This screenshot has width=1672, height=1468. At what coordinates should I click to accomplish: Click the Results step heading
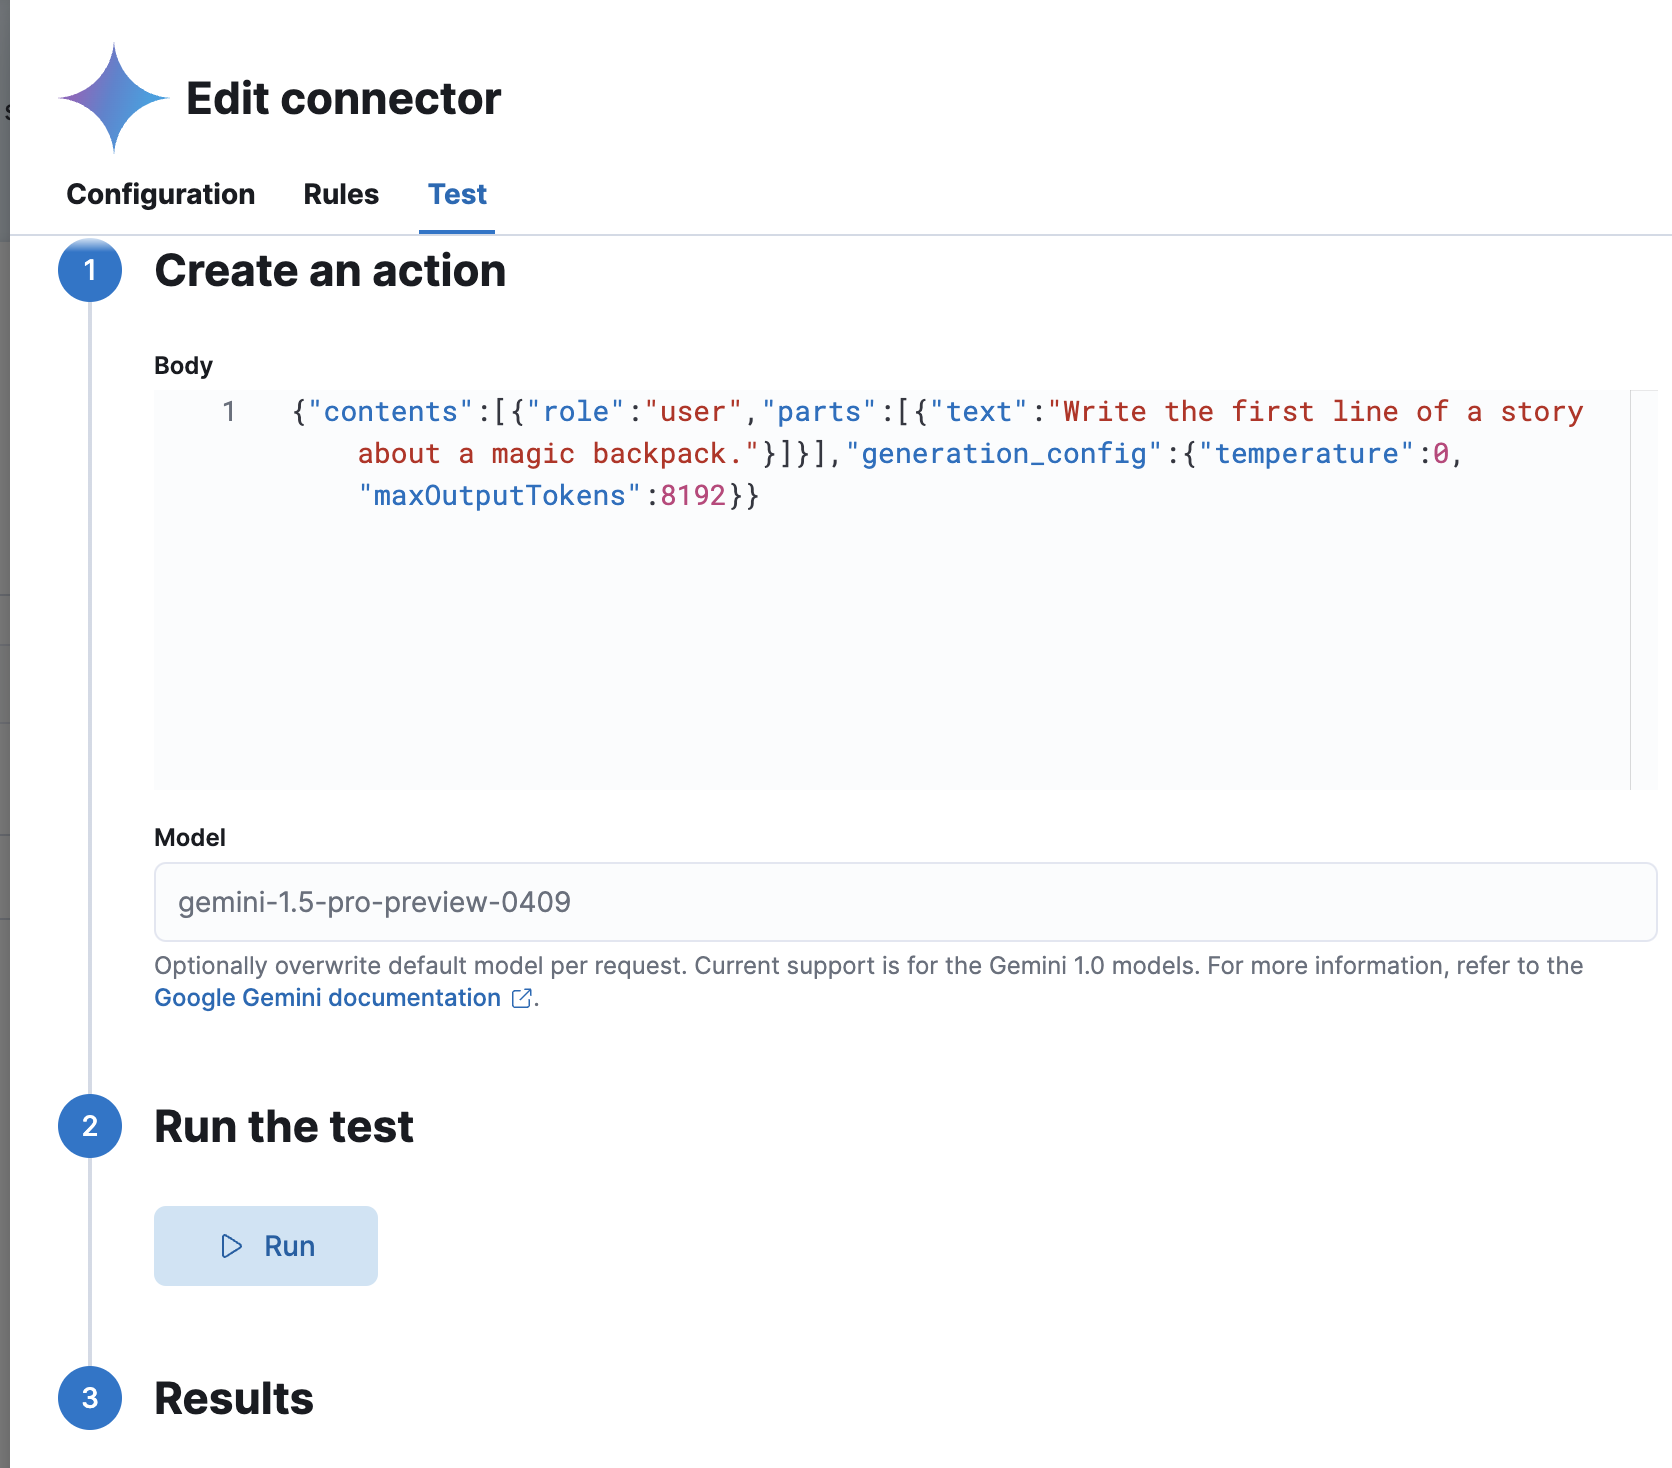(x=234, y=1399)
